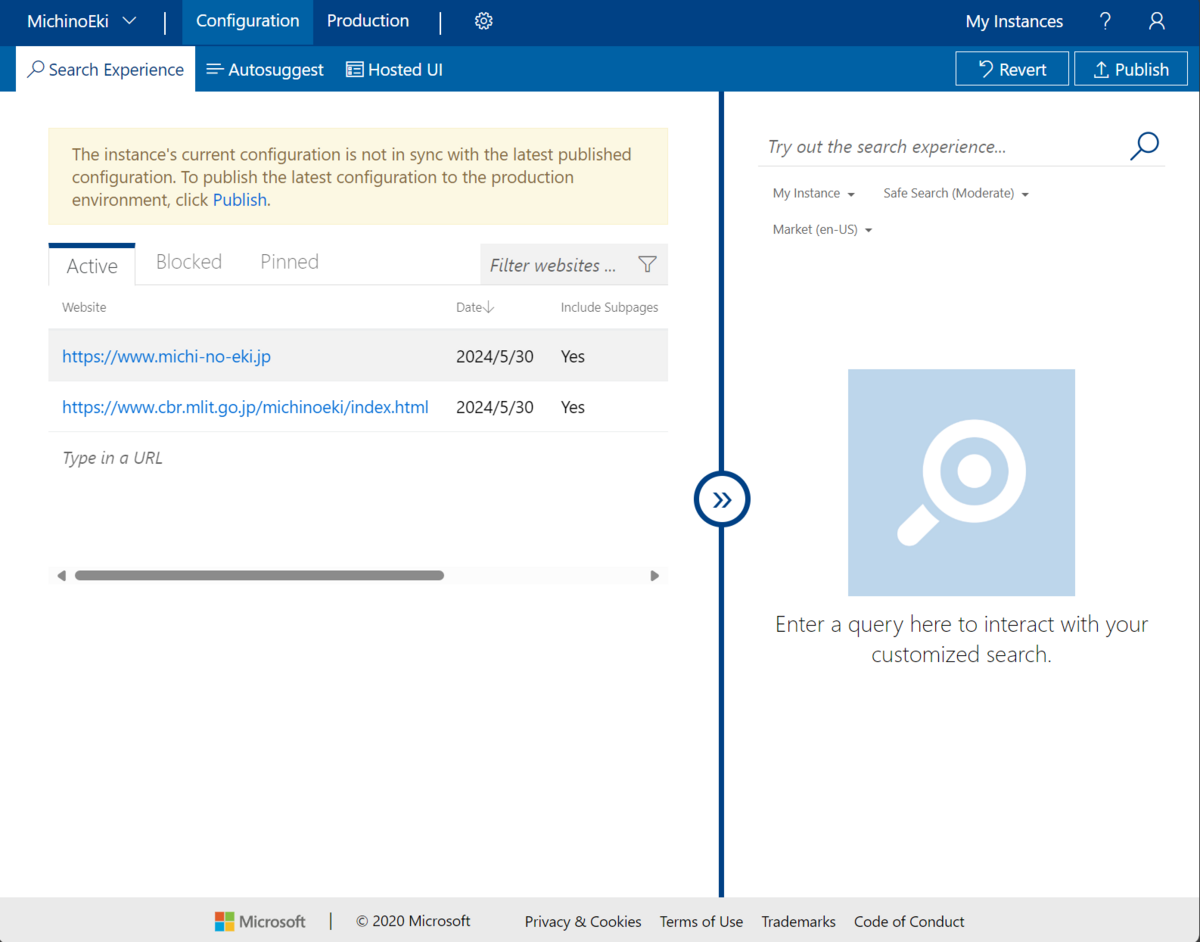Viewport: 1200px width, 942px height.
Task: Select the Search Experience tab
Action: pos(106,69)
